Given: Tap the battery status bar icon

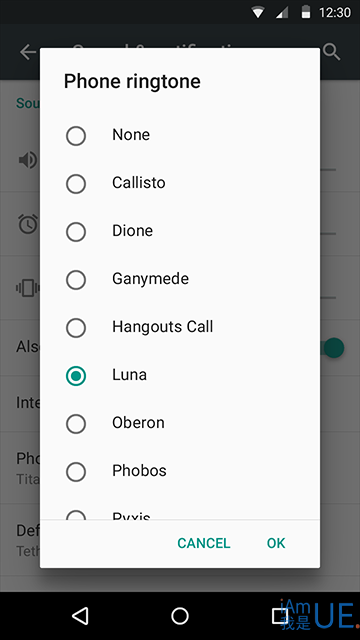Looking at the screenshot, I should pos(306,12).
